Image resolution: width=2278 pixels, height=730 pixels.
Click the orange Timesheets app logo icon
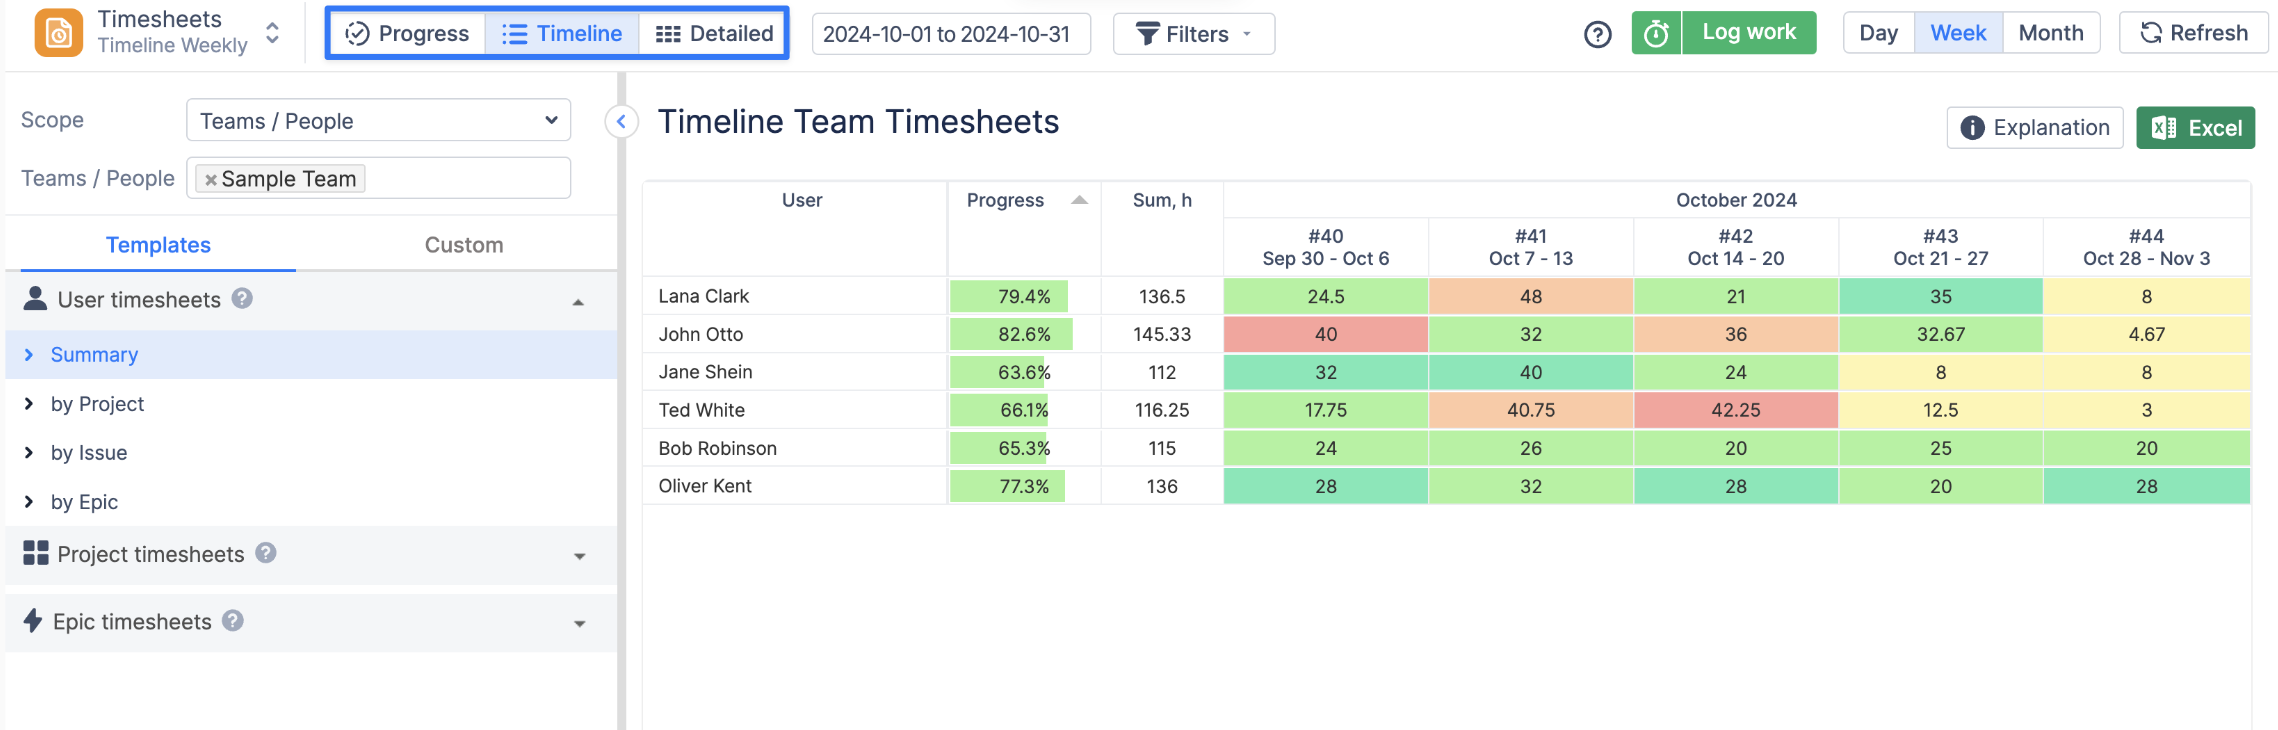[x=59, y=33]
